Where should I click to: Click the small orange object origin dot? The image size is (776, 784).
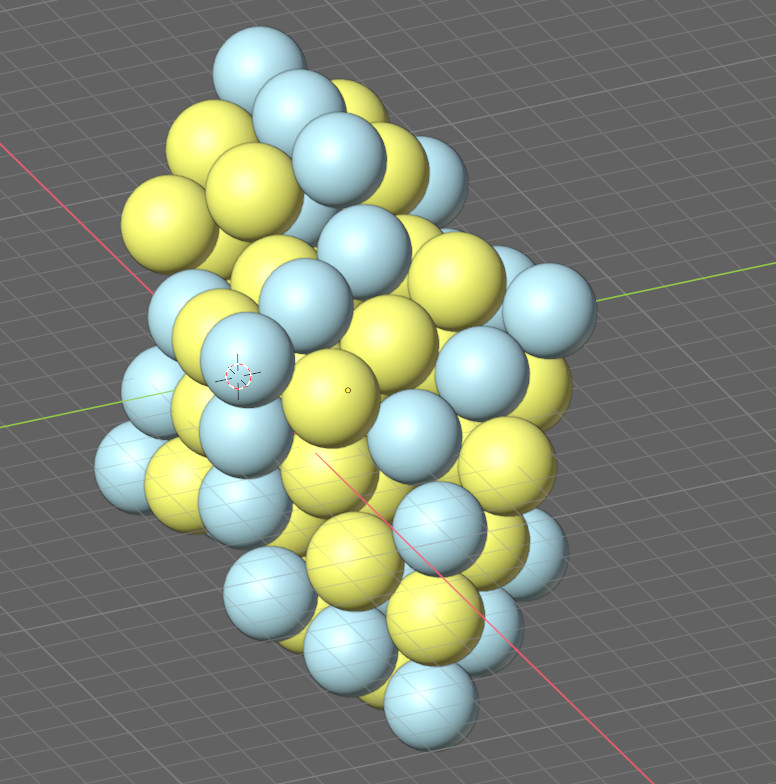348,390
